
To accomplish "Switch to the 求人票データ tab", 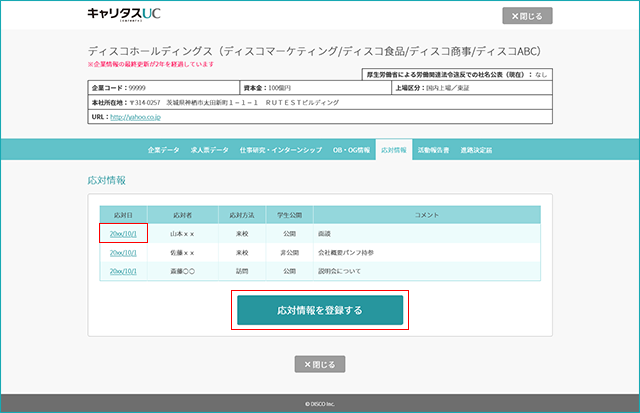I will tap(209, 150).
